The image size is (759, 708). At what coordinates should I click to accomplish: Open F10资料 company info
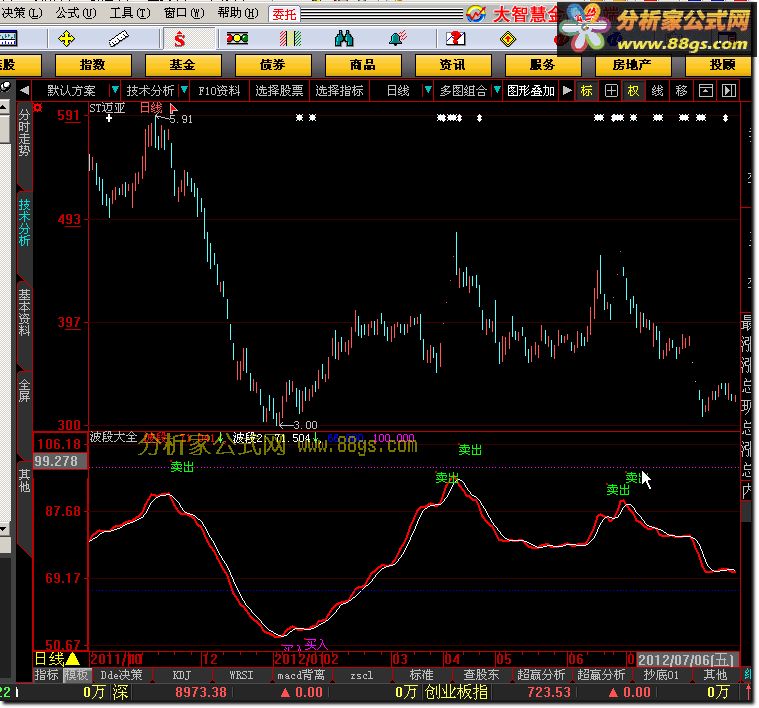point(219,90)
